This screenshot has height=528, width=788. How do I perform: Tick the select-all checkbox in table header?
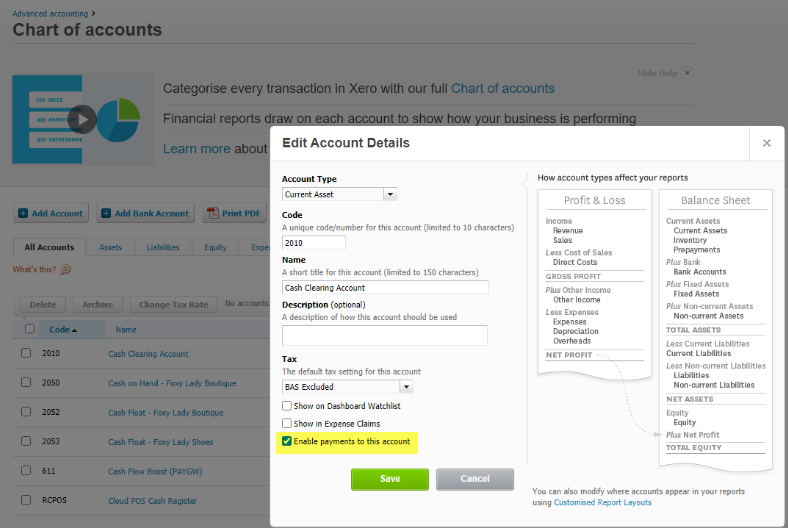tap(30, 329)
